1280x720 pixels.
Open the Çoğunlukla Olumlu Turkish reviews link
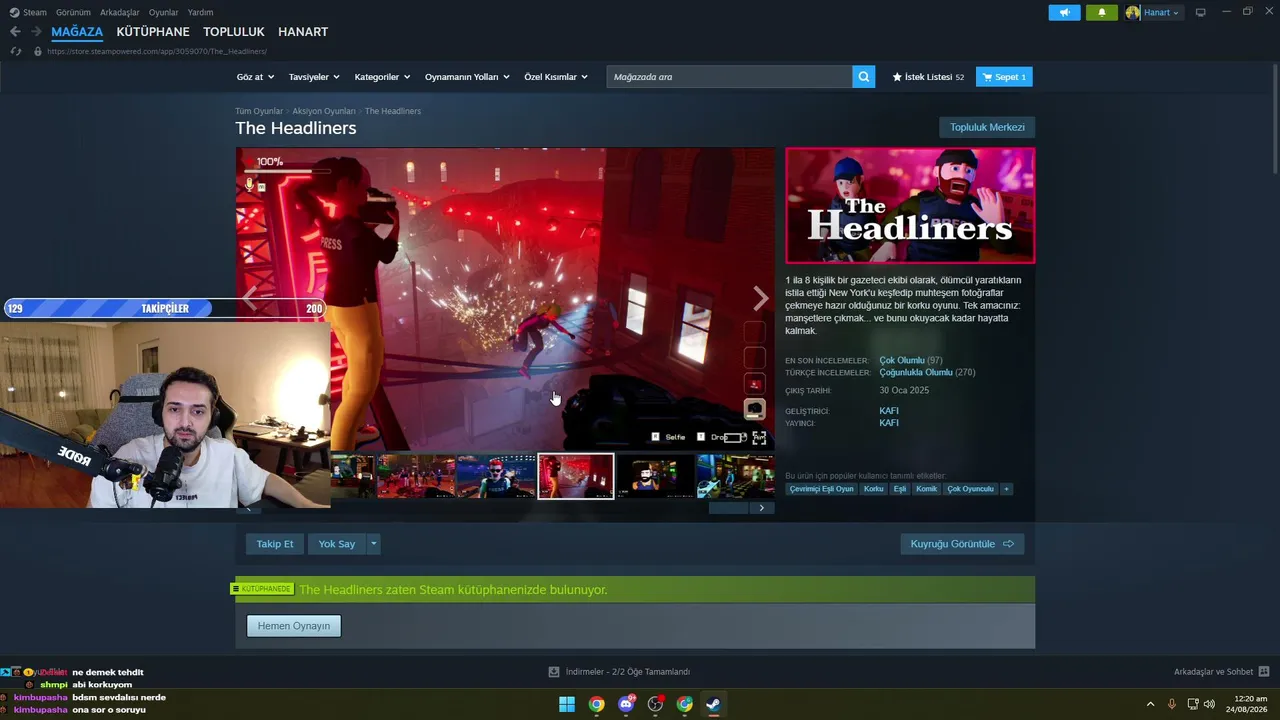click(x=916, y=372)
